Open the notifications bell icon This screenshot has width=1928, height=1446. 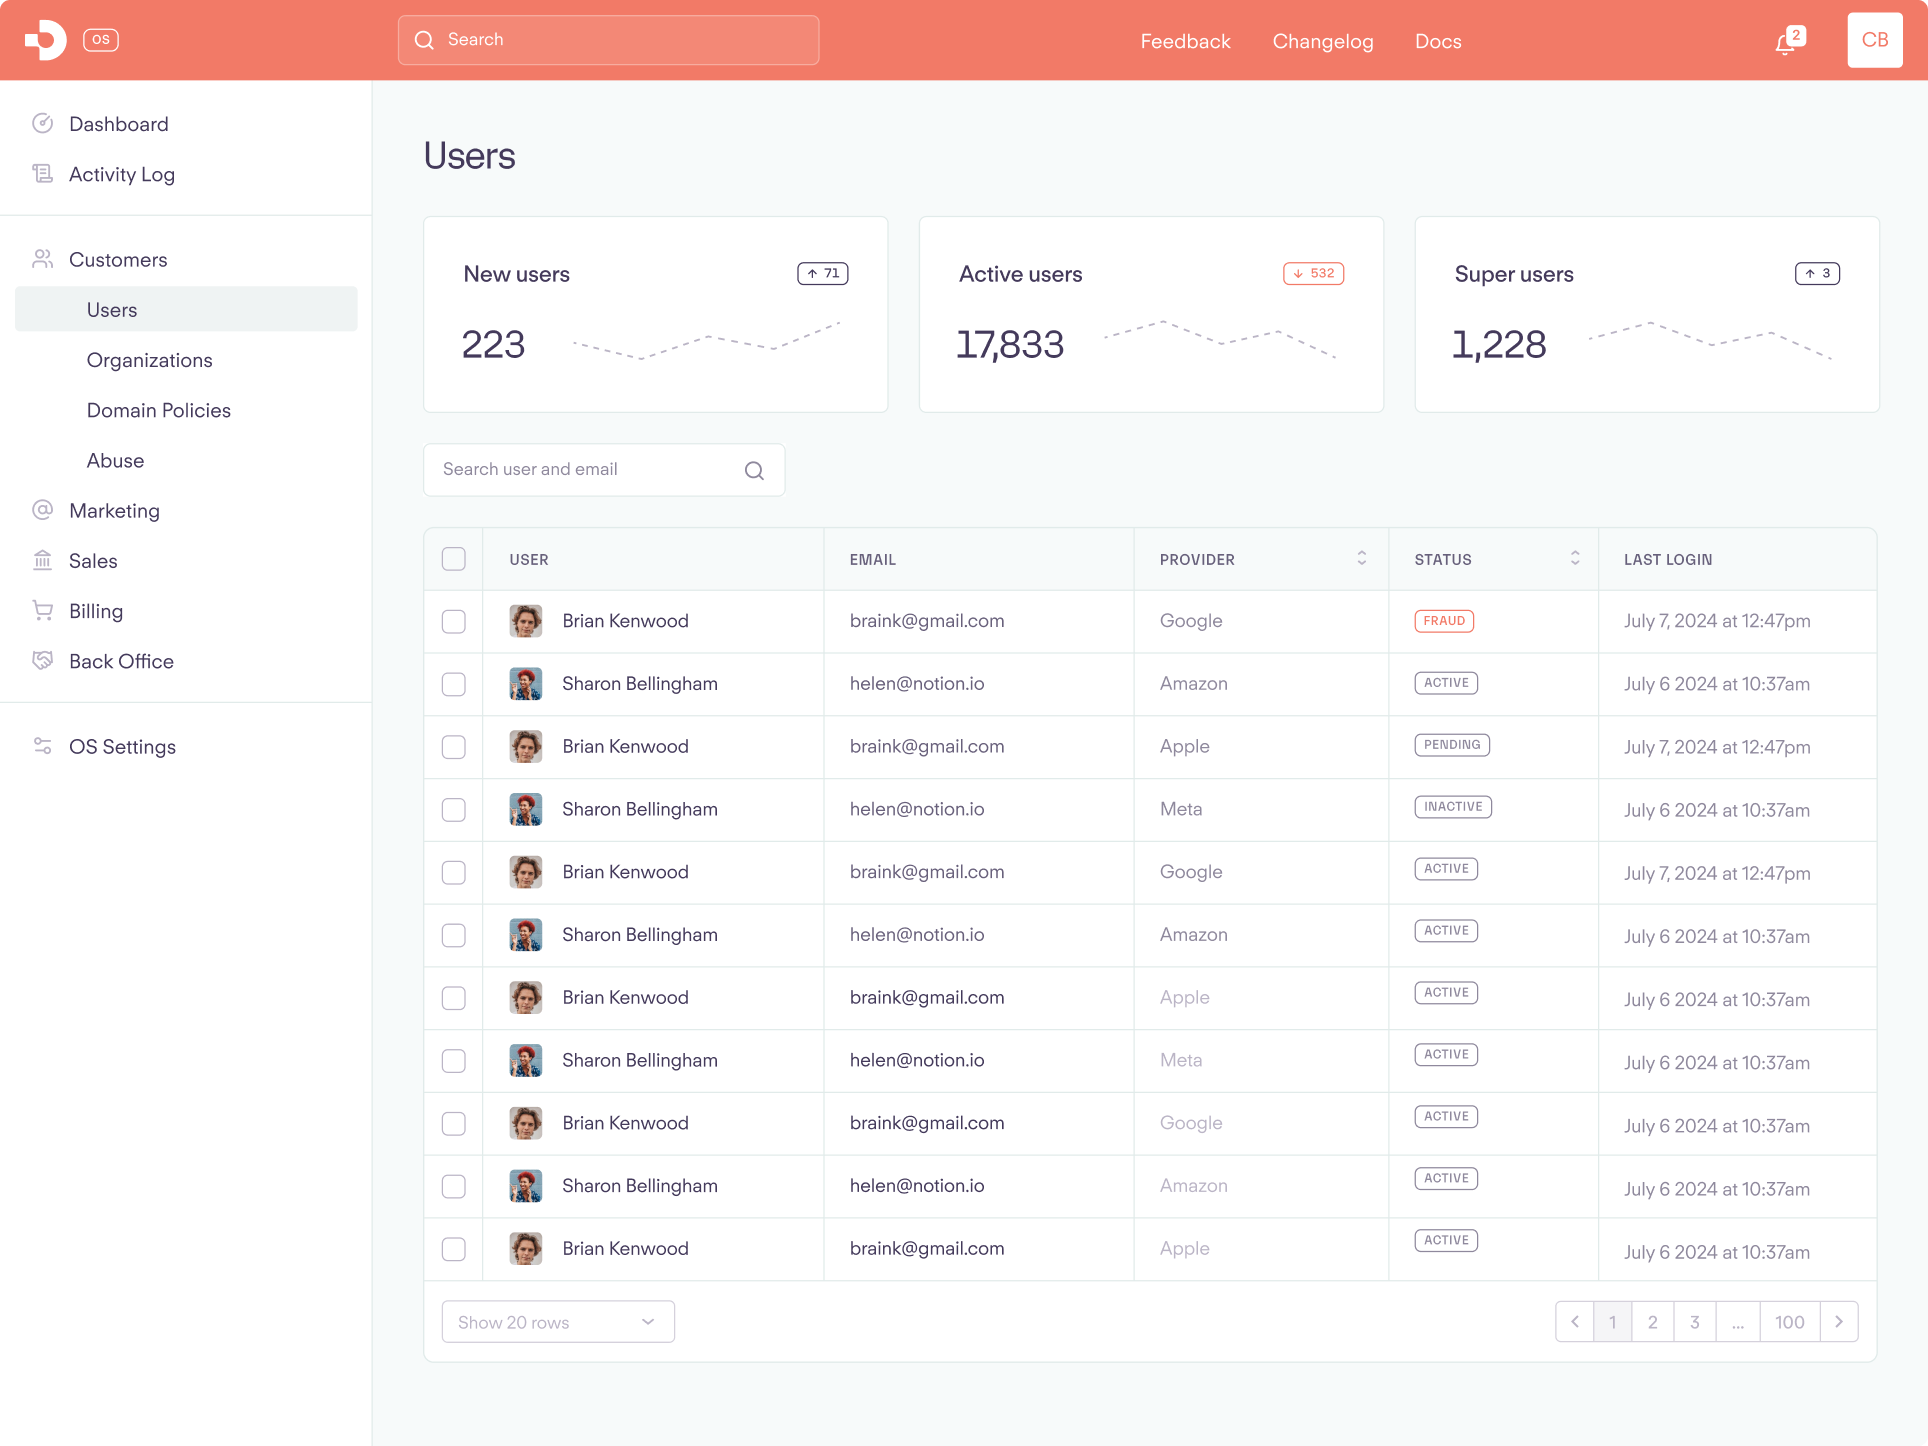point(1786,43)
